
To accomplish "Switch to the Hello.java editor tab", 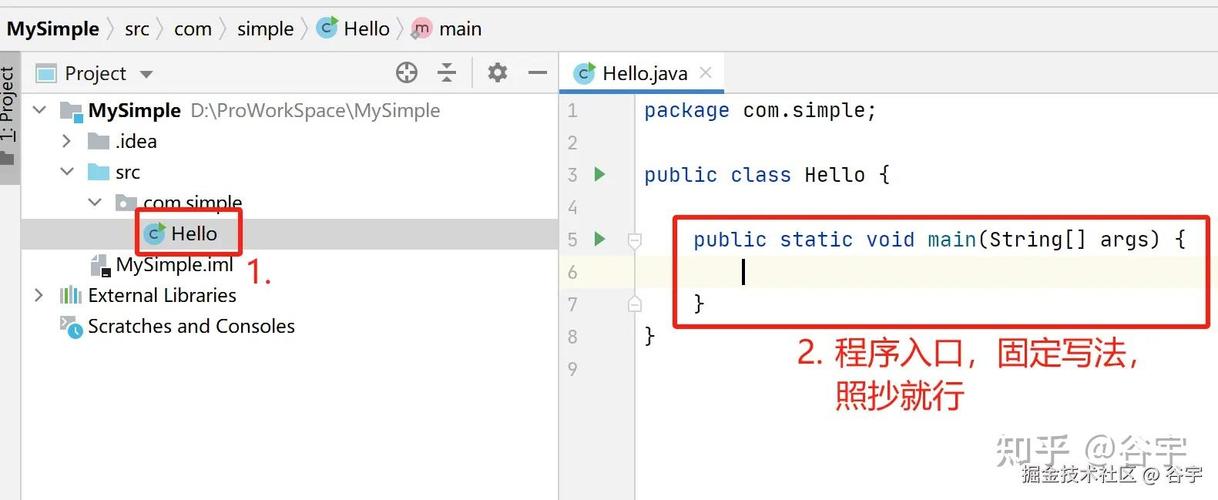I will [x=644, y=73].
